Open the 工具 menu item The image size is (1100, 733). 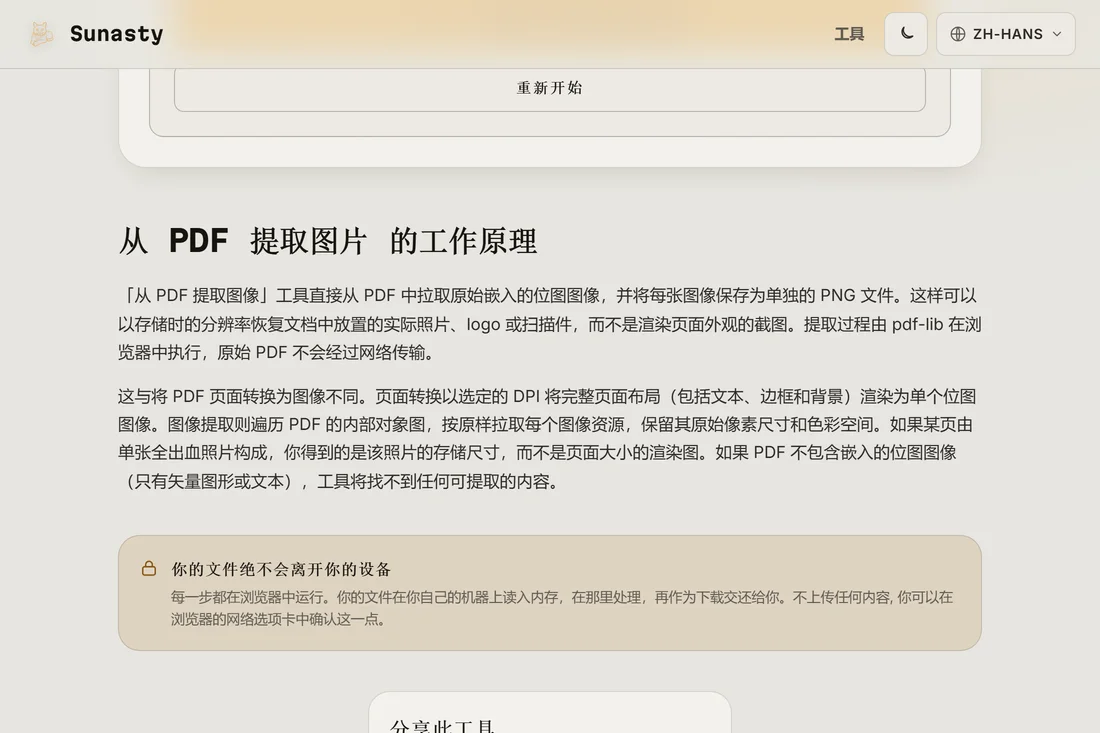[x=849, y=34]
